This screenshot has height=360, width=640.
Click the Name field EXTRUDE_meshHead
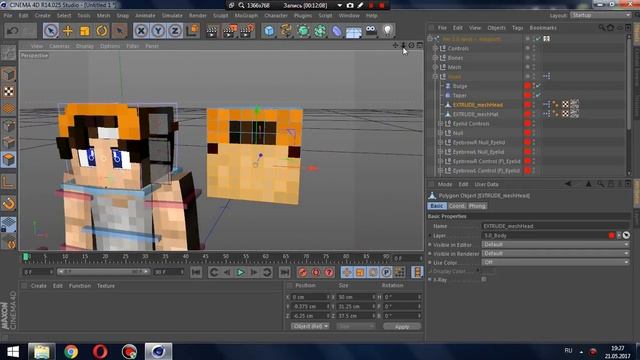[556, 226]
